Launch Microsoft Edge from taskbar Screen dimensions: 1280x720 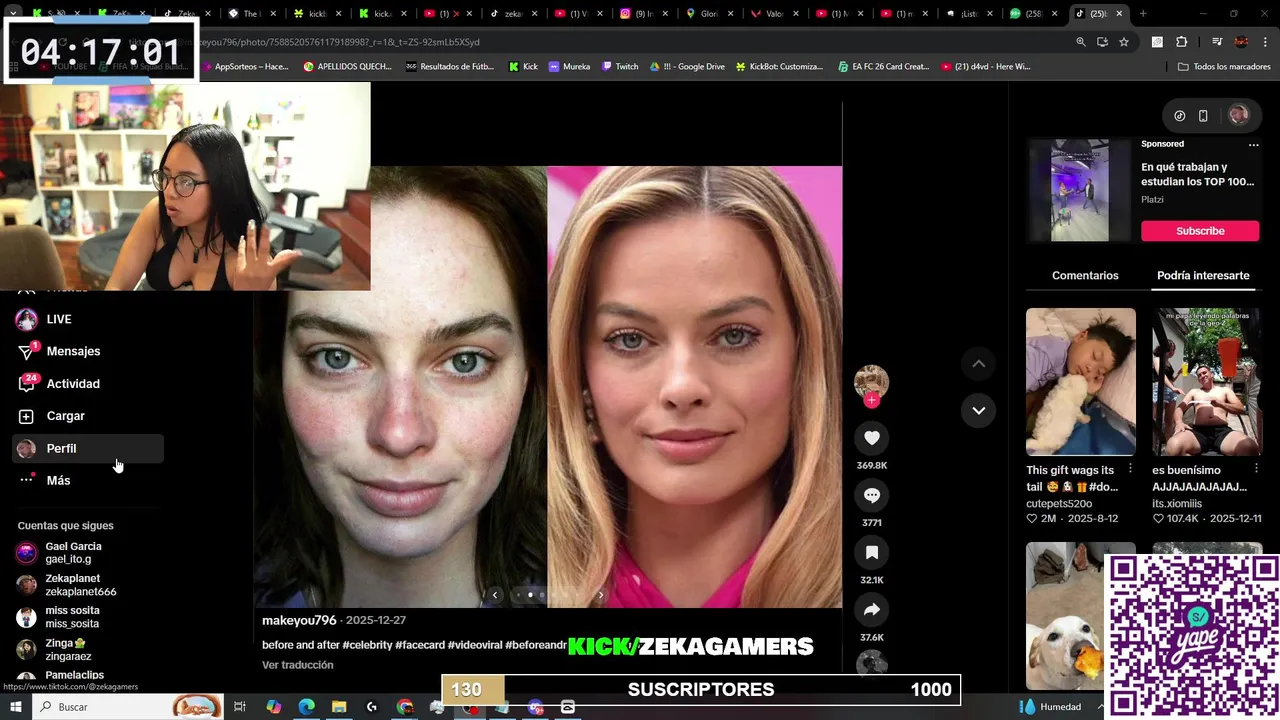pos(306,707)
